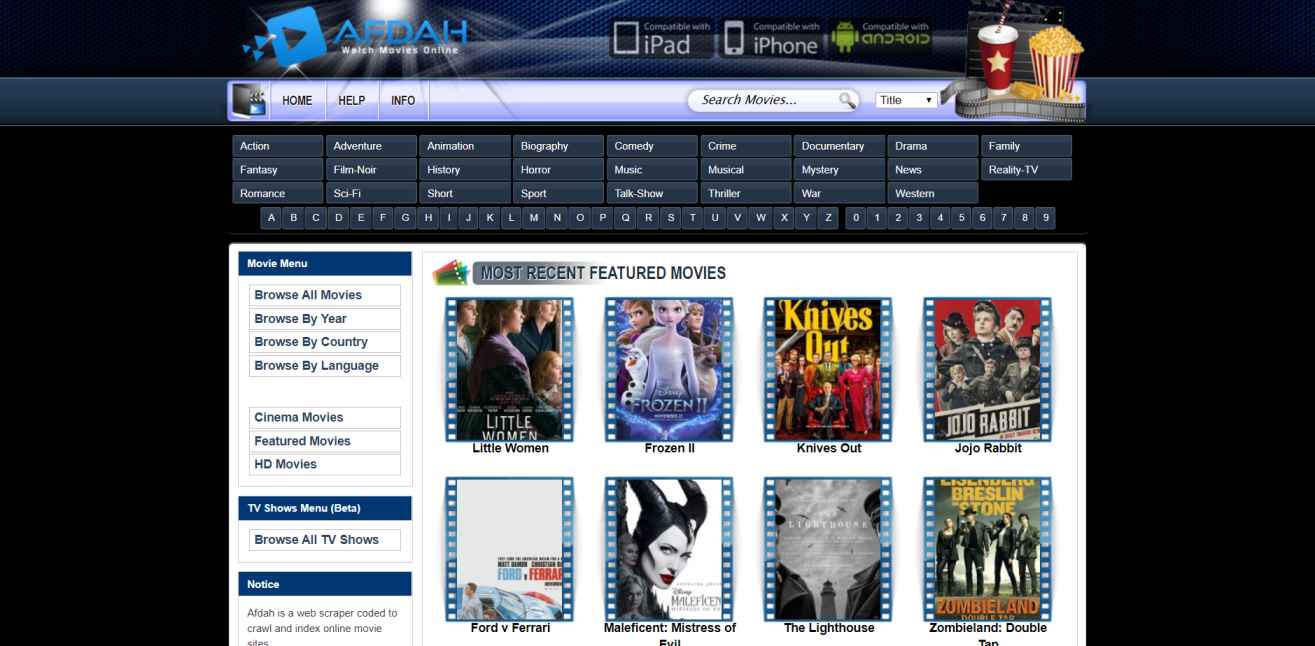Viewport: 1315px width, 646px height.
Task: Open the Little Women poster
Action: click(510, 369)
